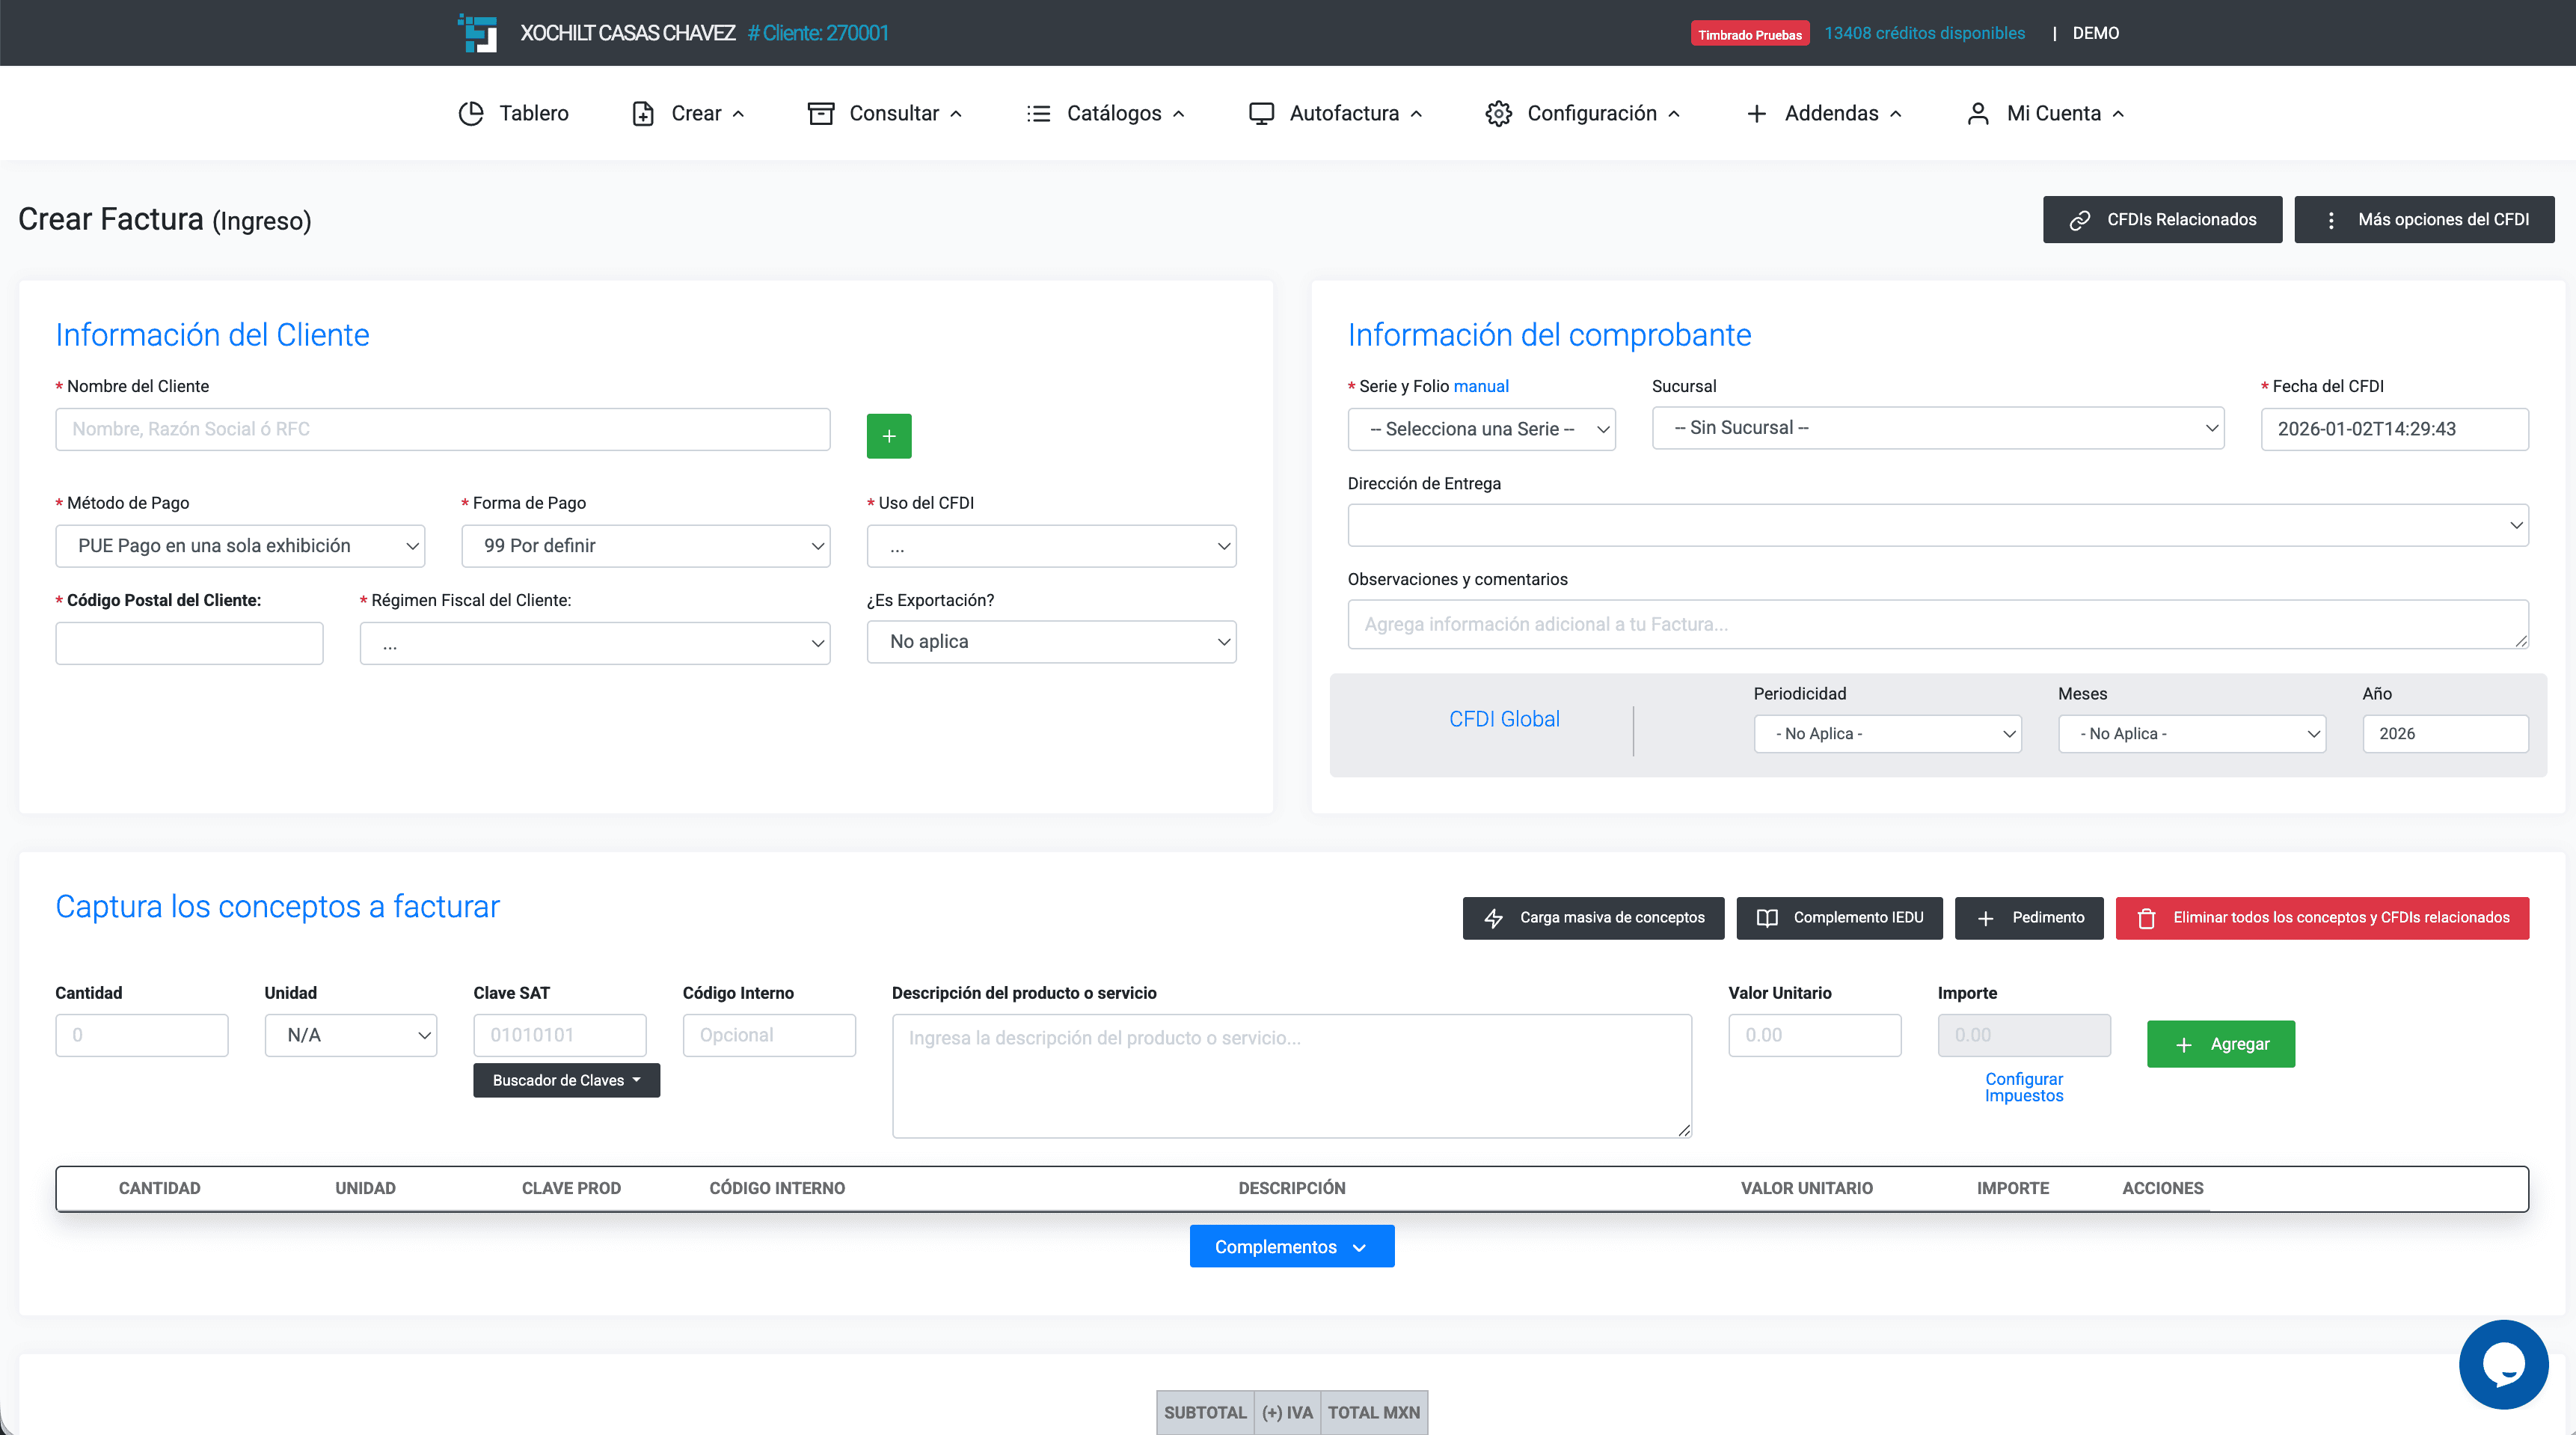The height and width of the screenshot is (1435, 2576).
Task: Expand the Complementos section
Action: (x=1291, y=1246)
